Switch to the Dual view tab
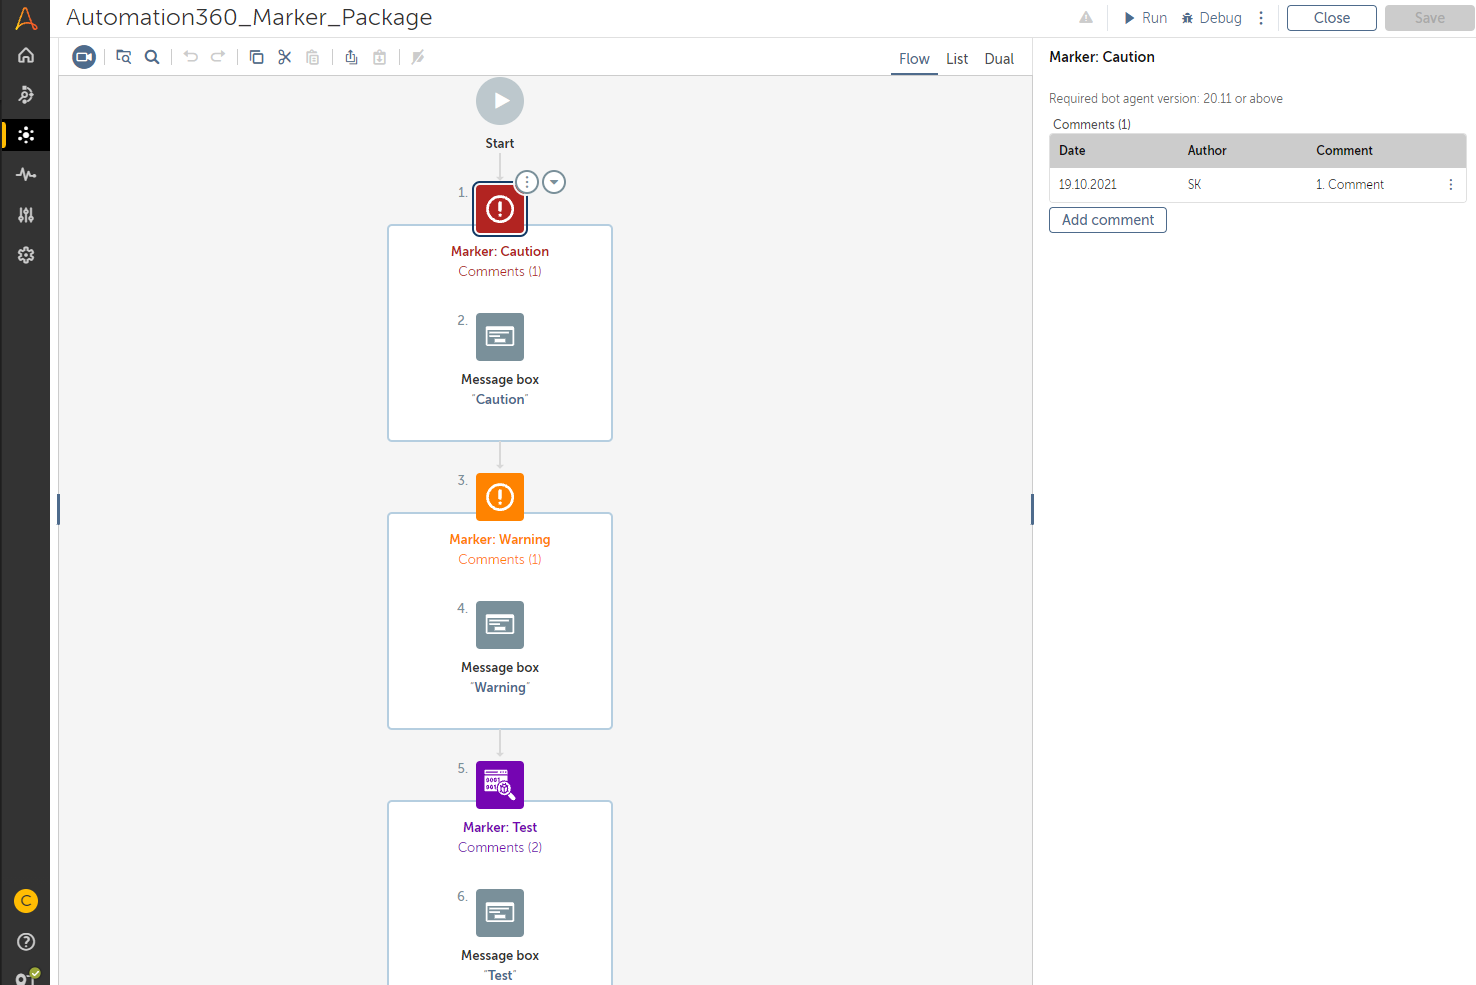The height and width of the screenshot is (985, 1476). (x=999, y=59)
